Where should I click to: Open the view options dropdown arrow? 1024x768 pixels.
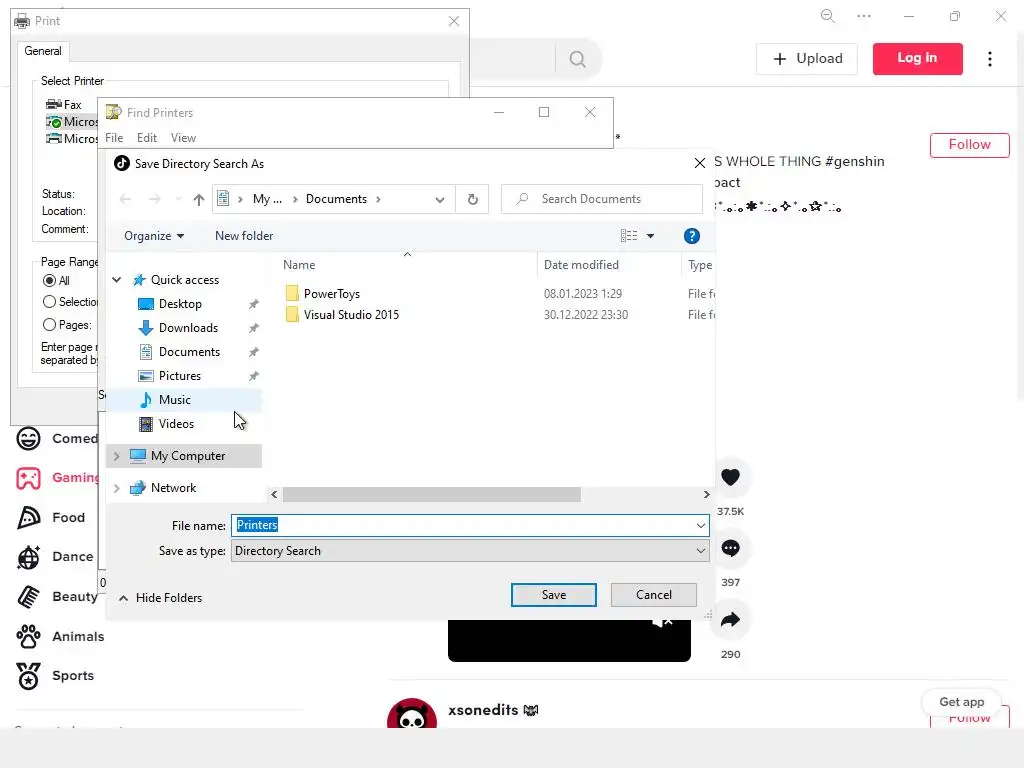650,236
